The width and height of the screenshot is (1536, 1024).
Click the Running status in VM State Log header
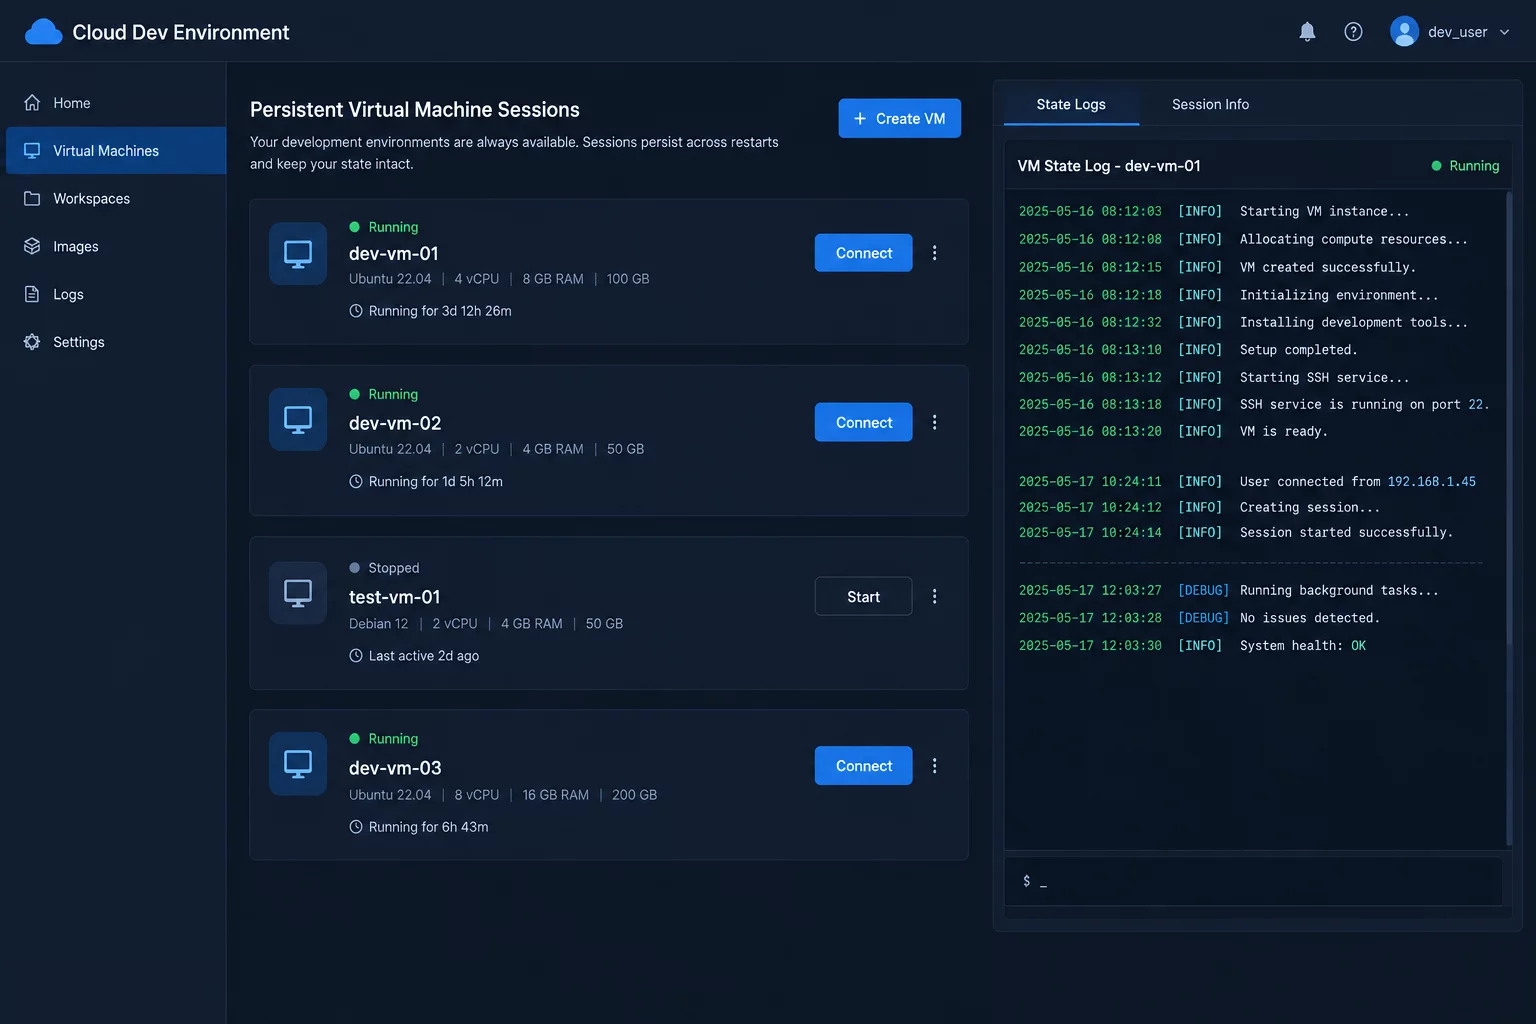[1465, 166]
